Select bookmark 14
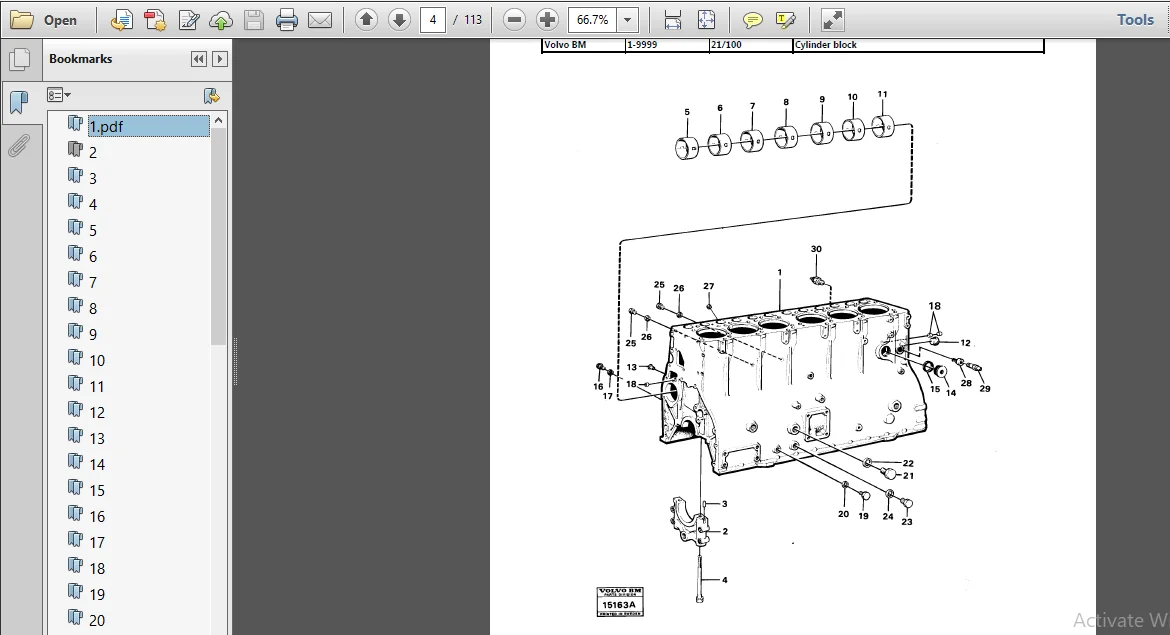 click(x=97, y=465)
